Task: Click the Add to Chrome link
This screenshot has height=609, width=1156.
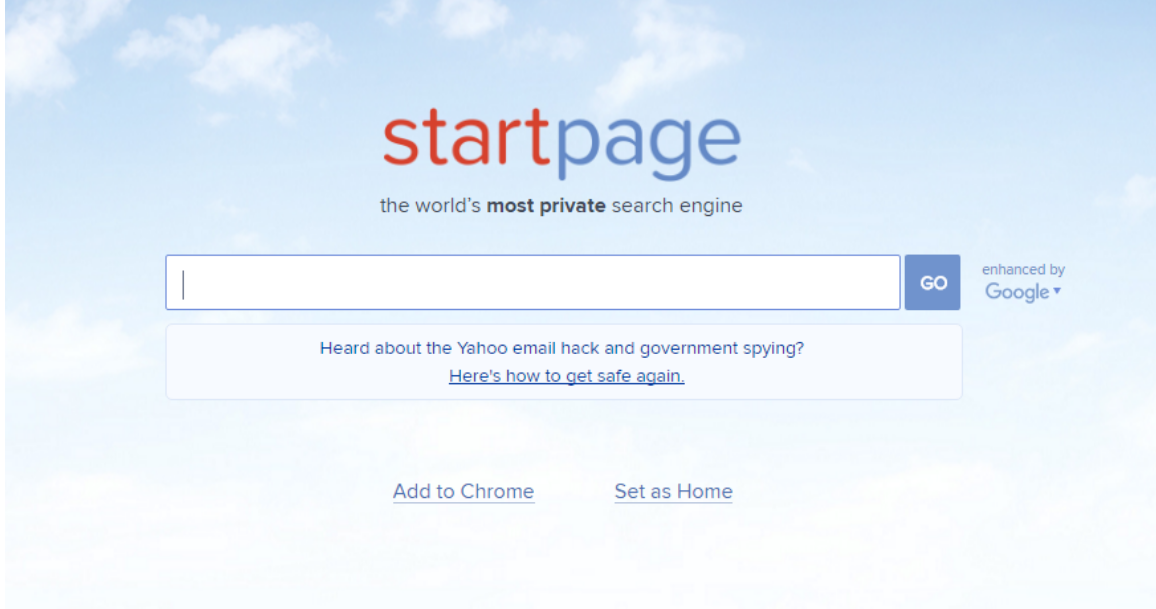Action: tap(463, 491)
